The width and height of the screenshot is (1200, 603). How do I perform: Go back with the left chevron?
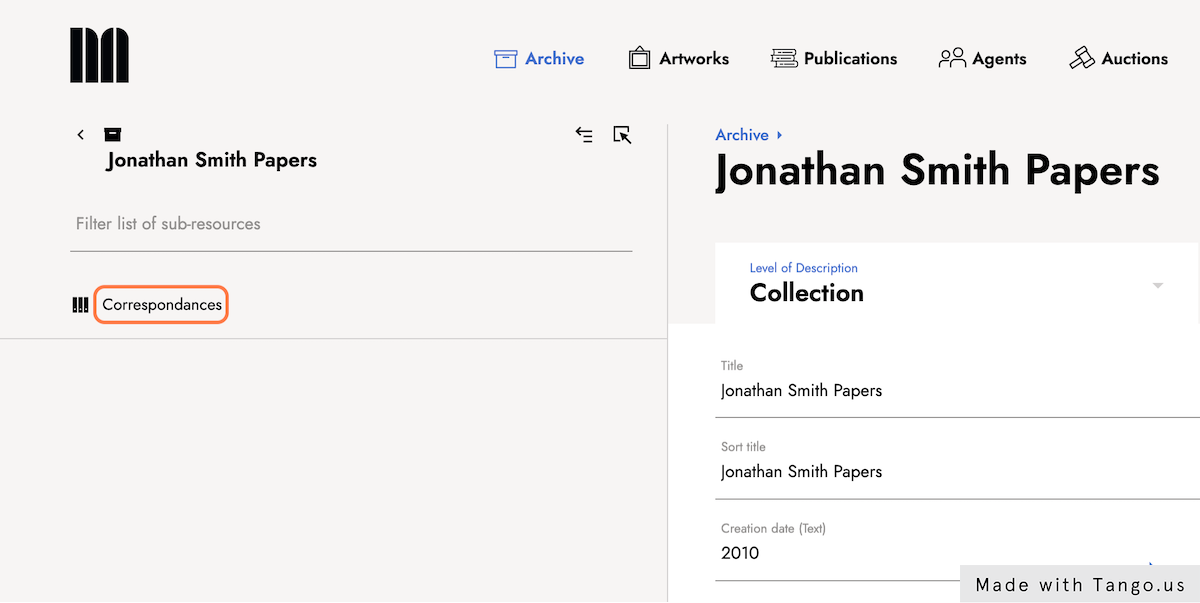pos(81,134)
